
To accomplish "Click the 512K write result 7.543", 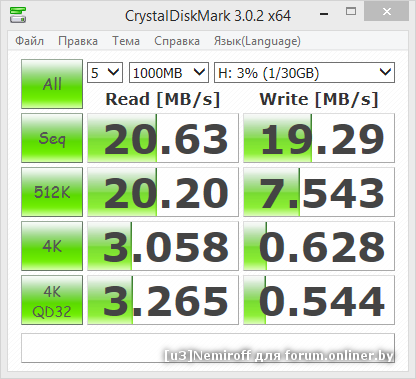I will coord(319,192).
